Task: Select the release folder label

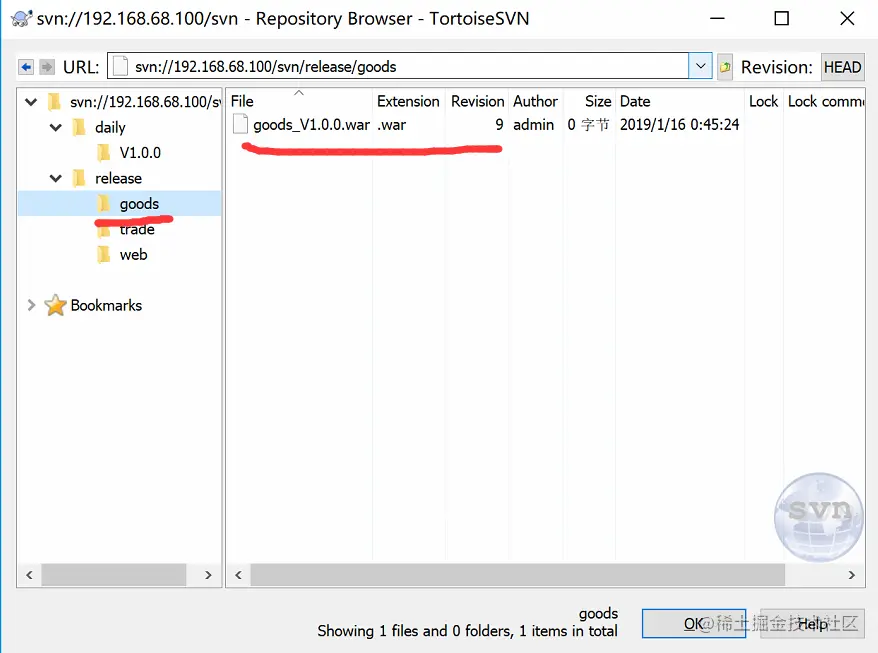Action: (118, 178)
